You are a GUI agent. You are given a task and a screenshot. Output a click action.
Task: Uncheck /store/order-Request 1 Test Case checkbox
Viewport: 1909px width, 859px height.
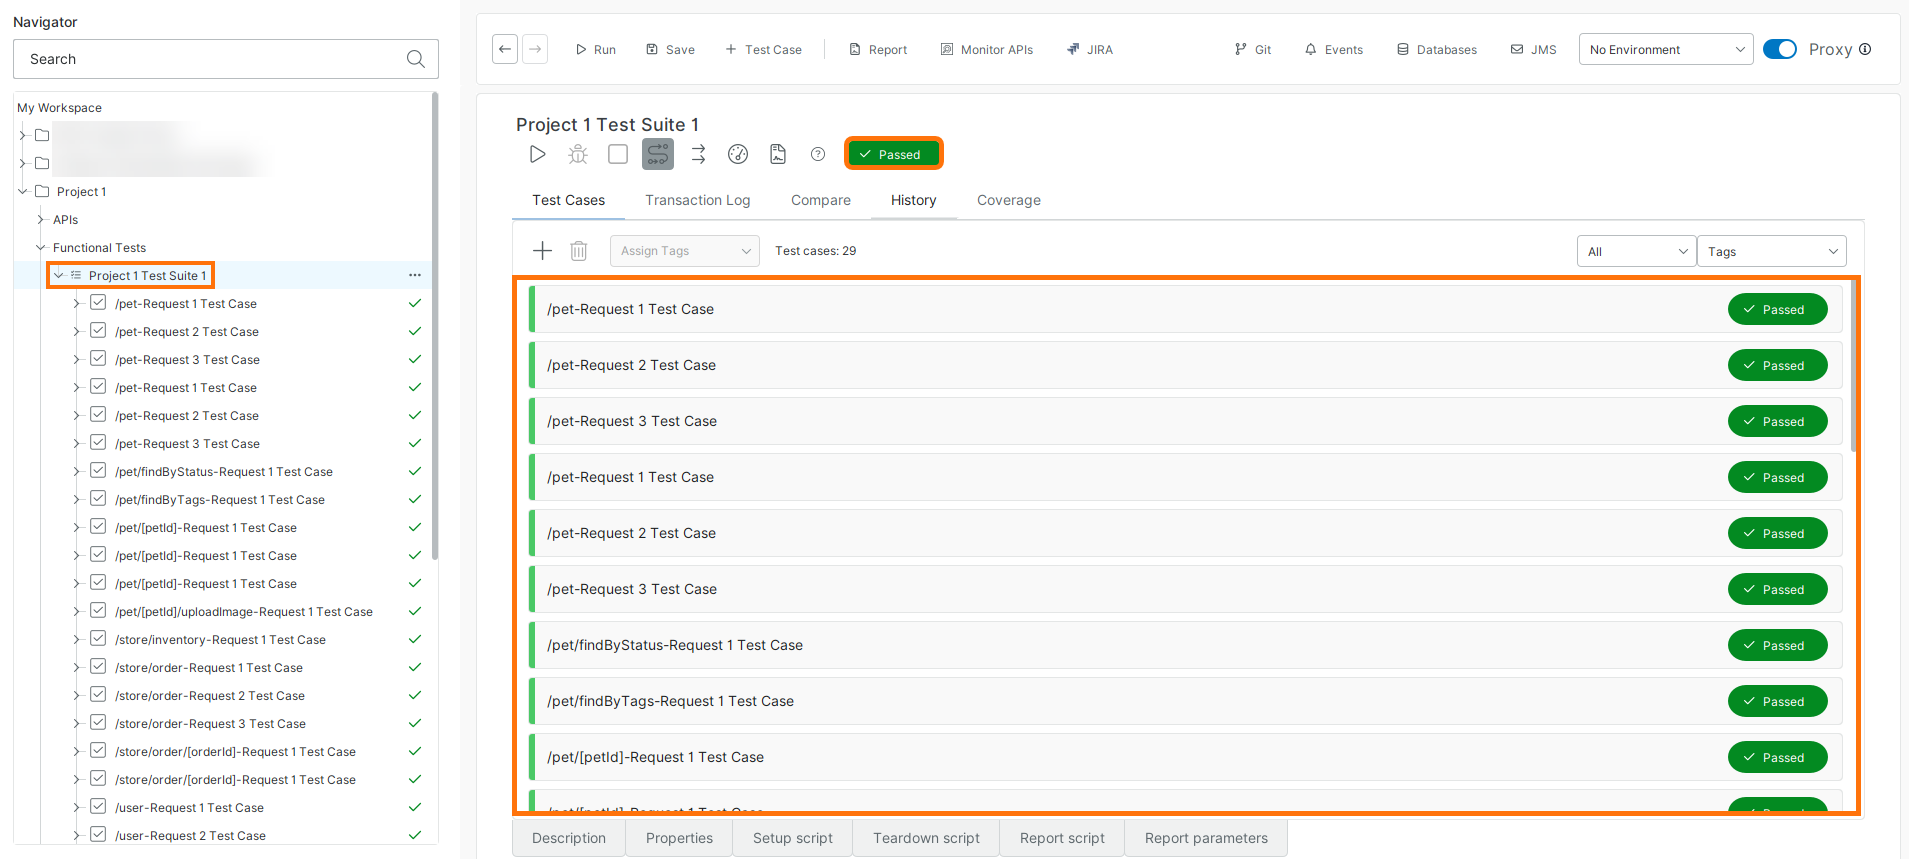coord(98,667)
